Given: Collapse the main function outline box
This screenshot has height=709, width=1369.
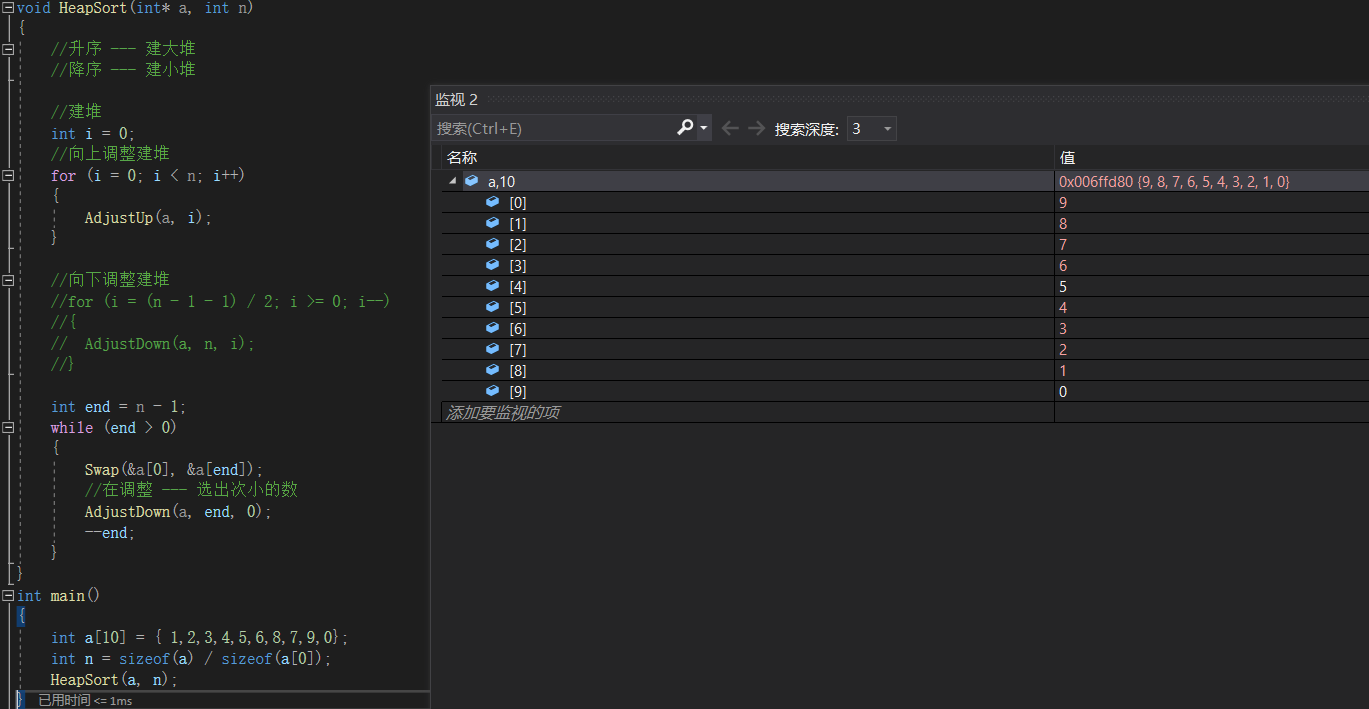Looking at the screenshot, I should pos(8,595).
